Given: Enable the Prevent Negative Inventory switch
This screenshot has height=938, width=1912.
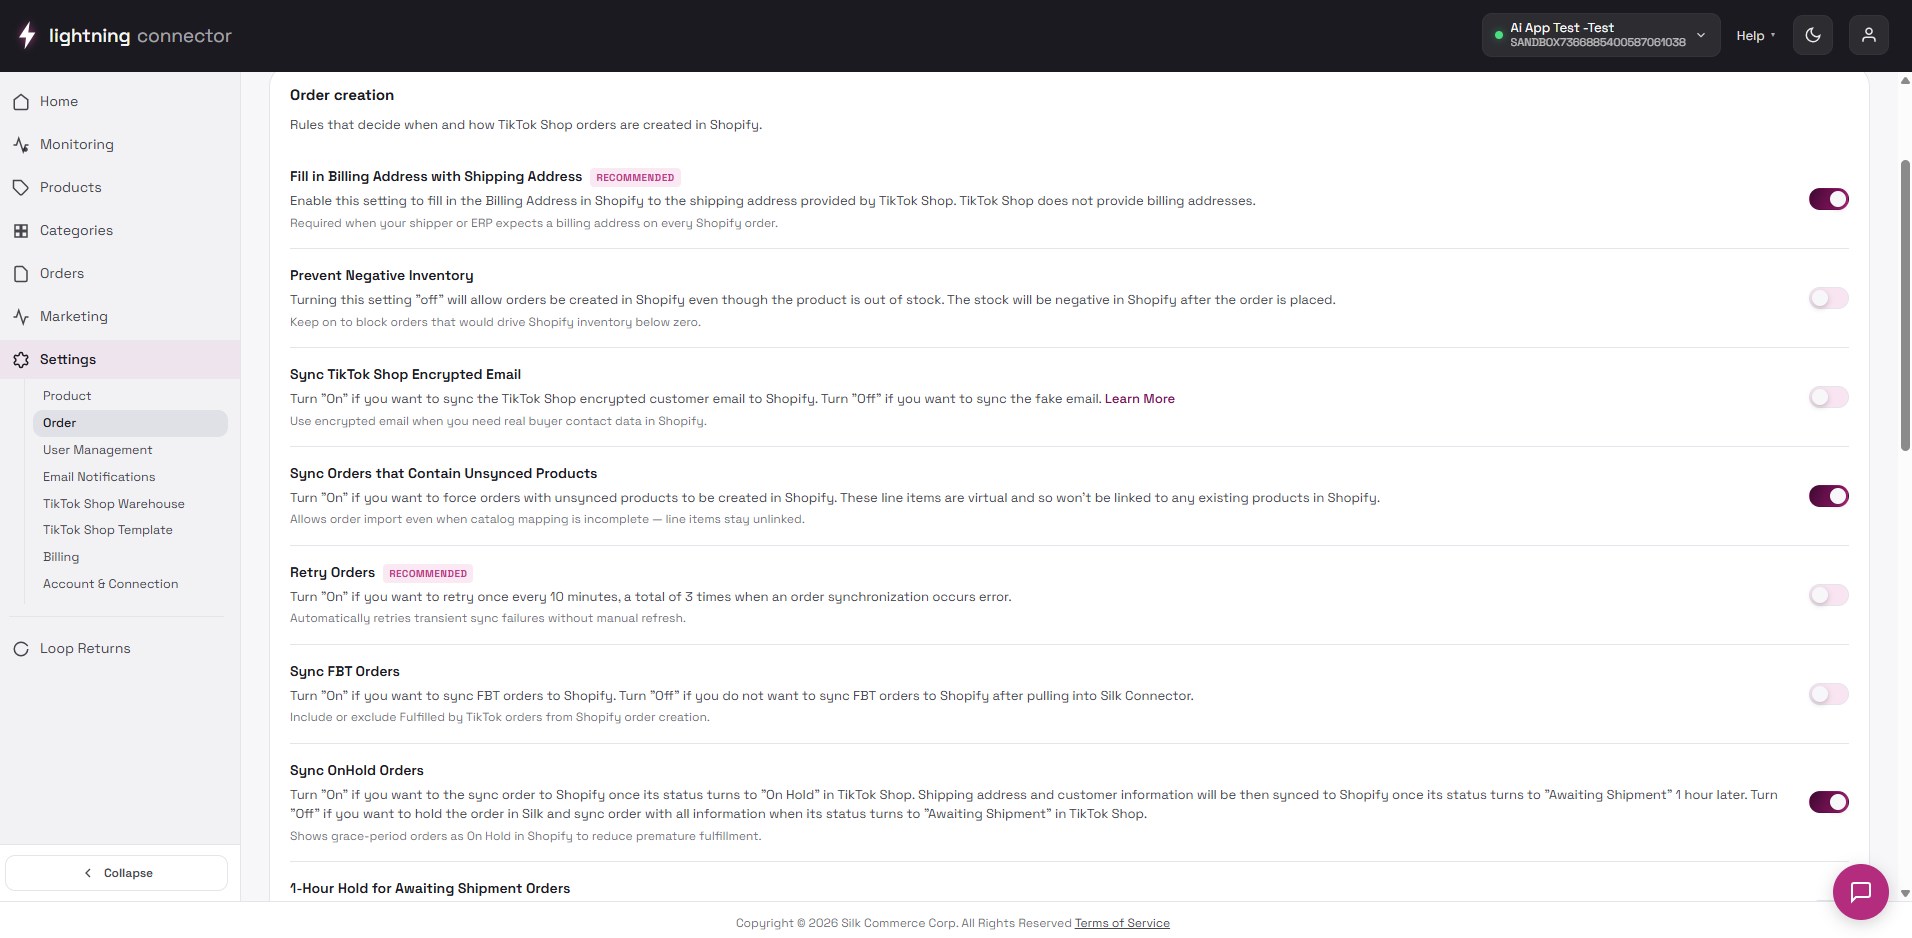Looking at the screenshot, I should (1829, 298).
